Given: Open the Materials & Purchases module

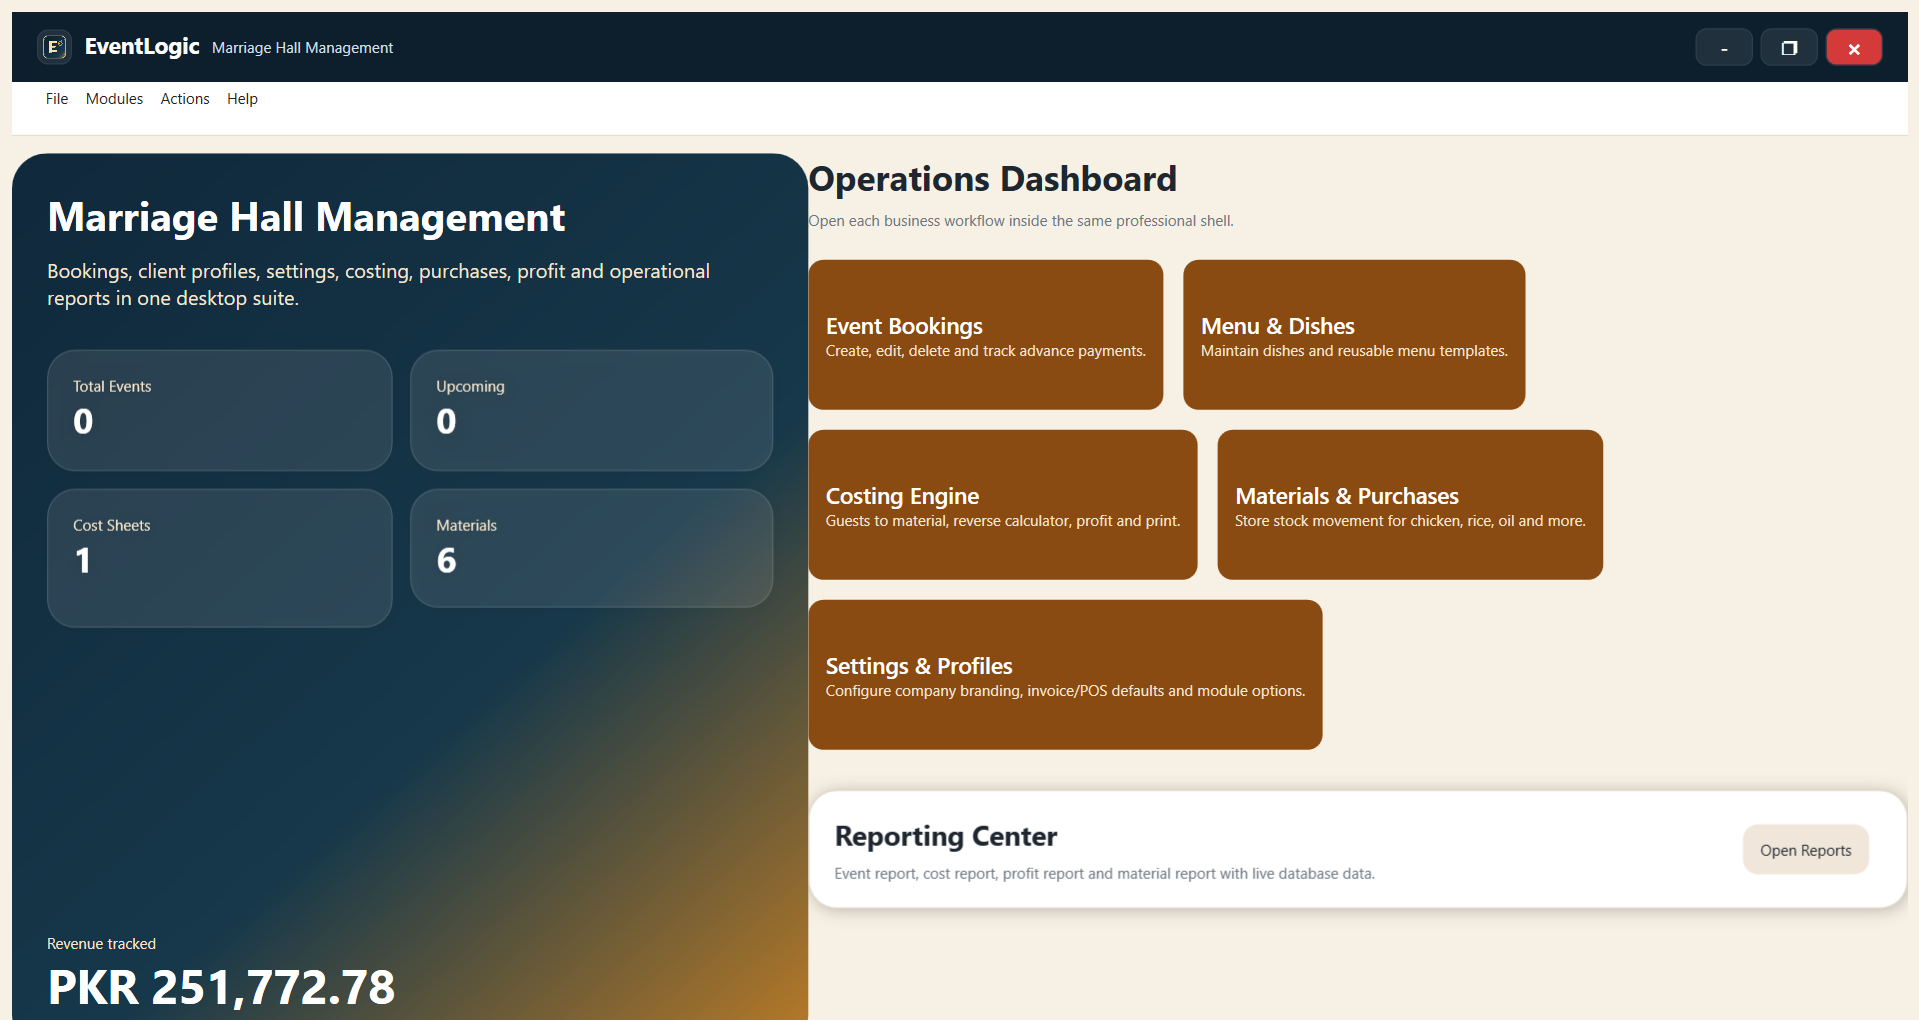Looking at the screenshot, I should (1409, 504).
